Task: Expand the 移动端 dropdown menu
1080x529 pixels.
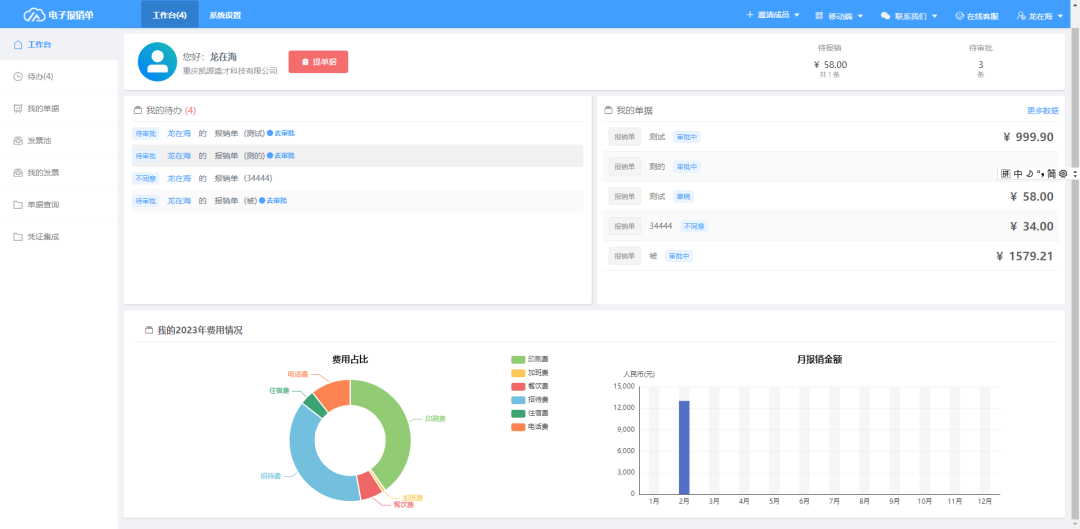Action: (x=839, y=15)
